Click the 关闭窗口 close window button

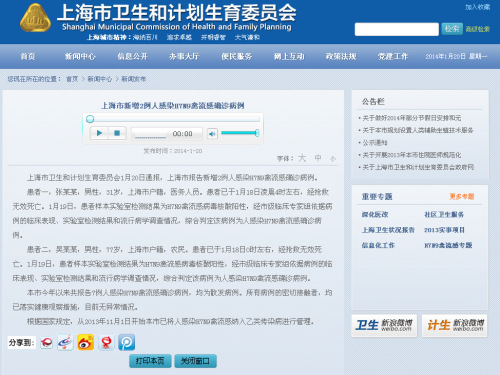pos(195,361)
